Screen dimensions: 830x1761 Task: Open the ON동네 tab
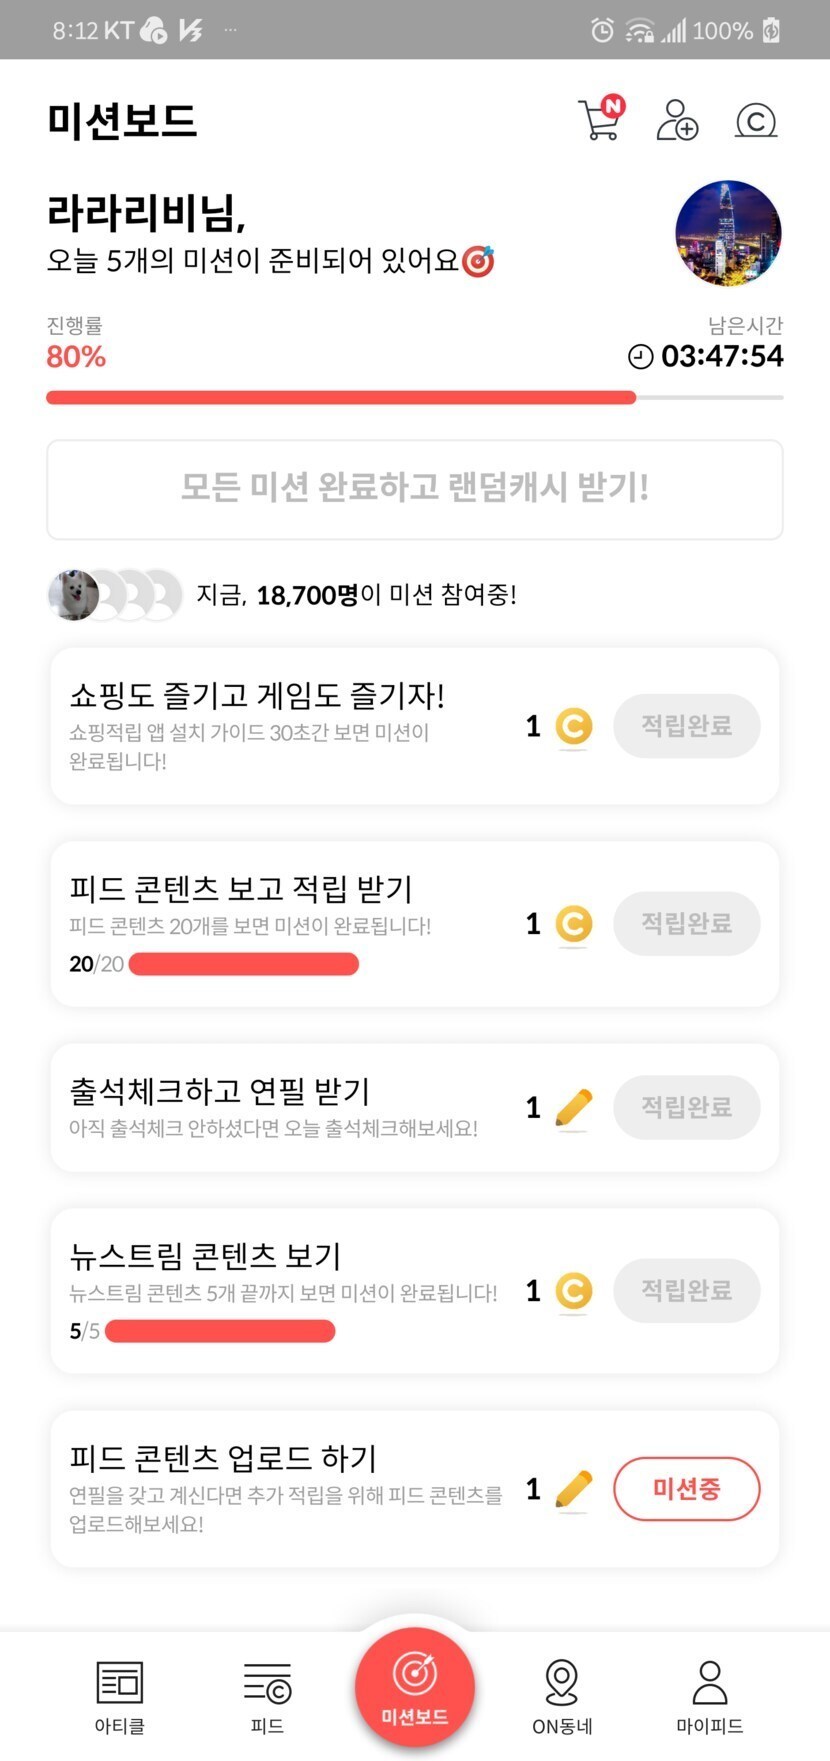coord(562,1696)
